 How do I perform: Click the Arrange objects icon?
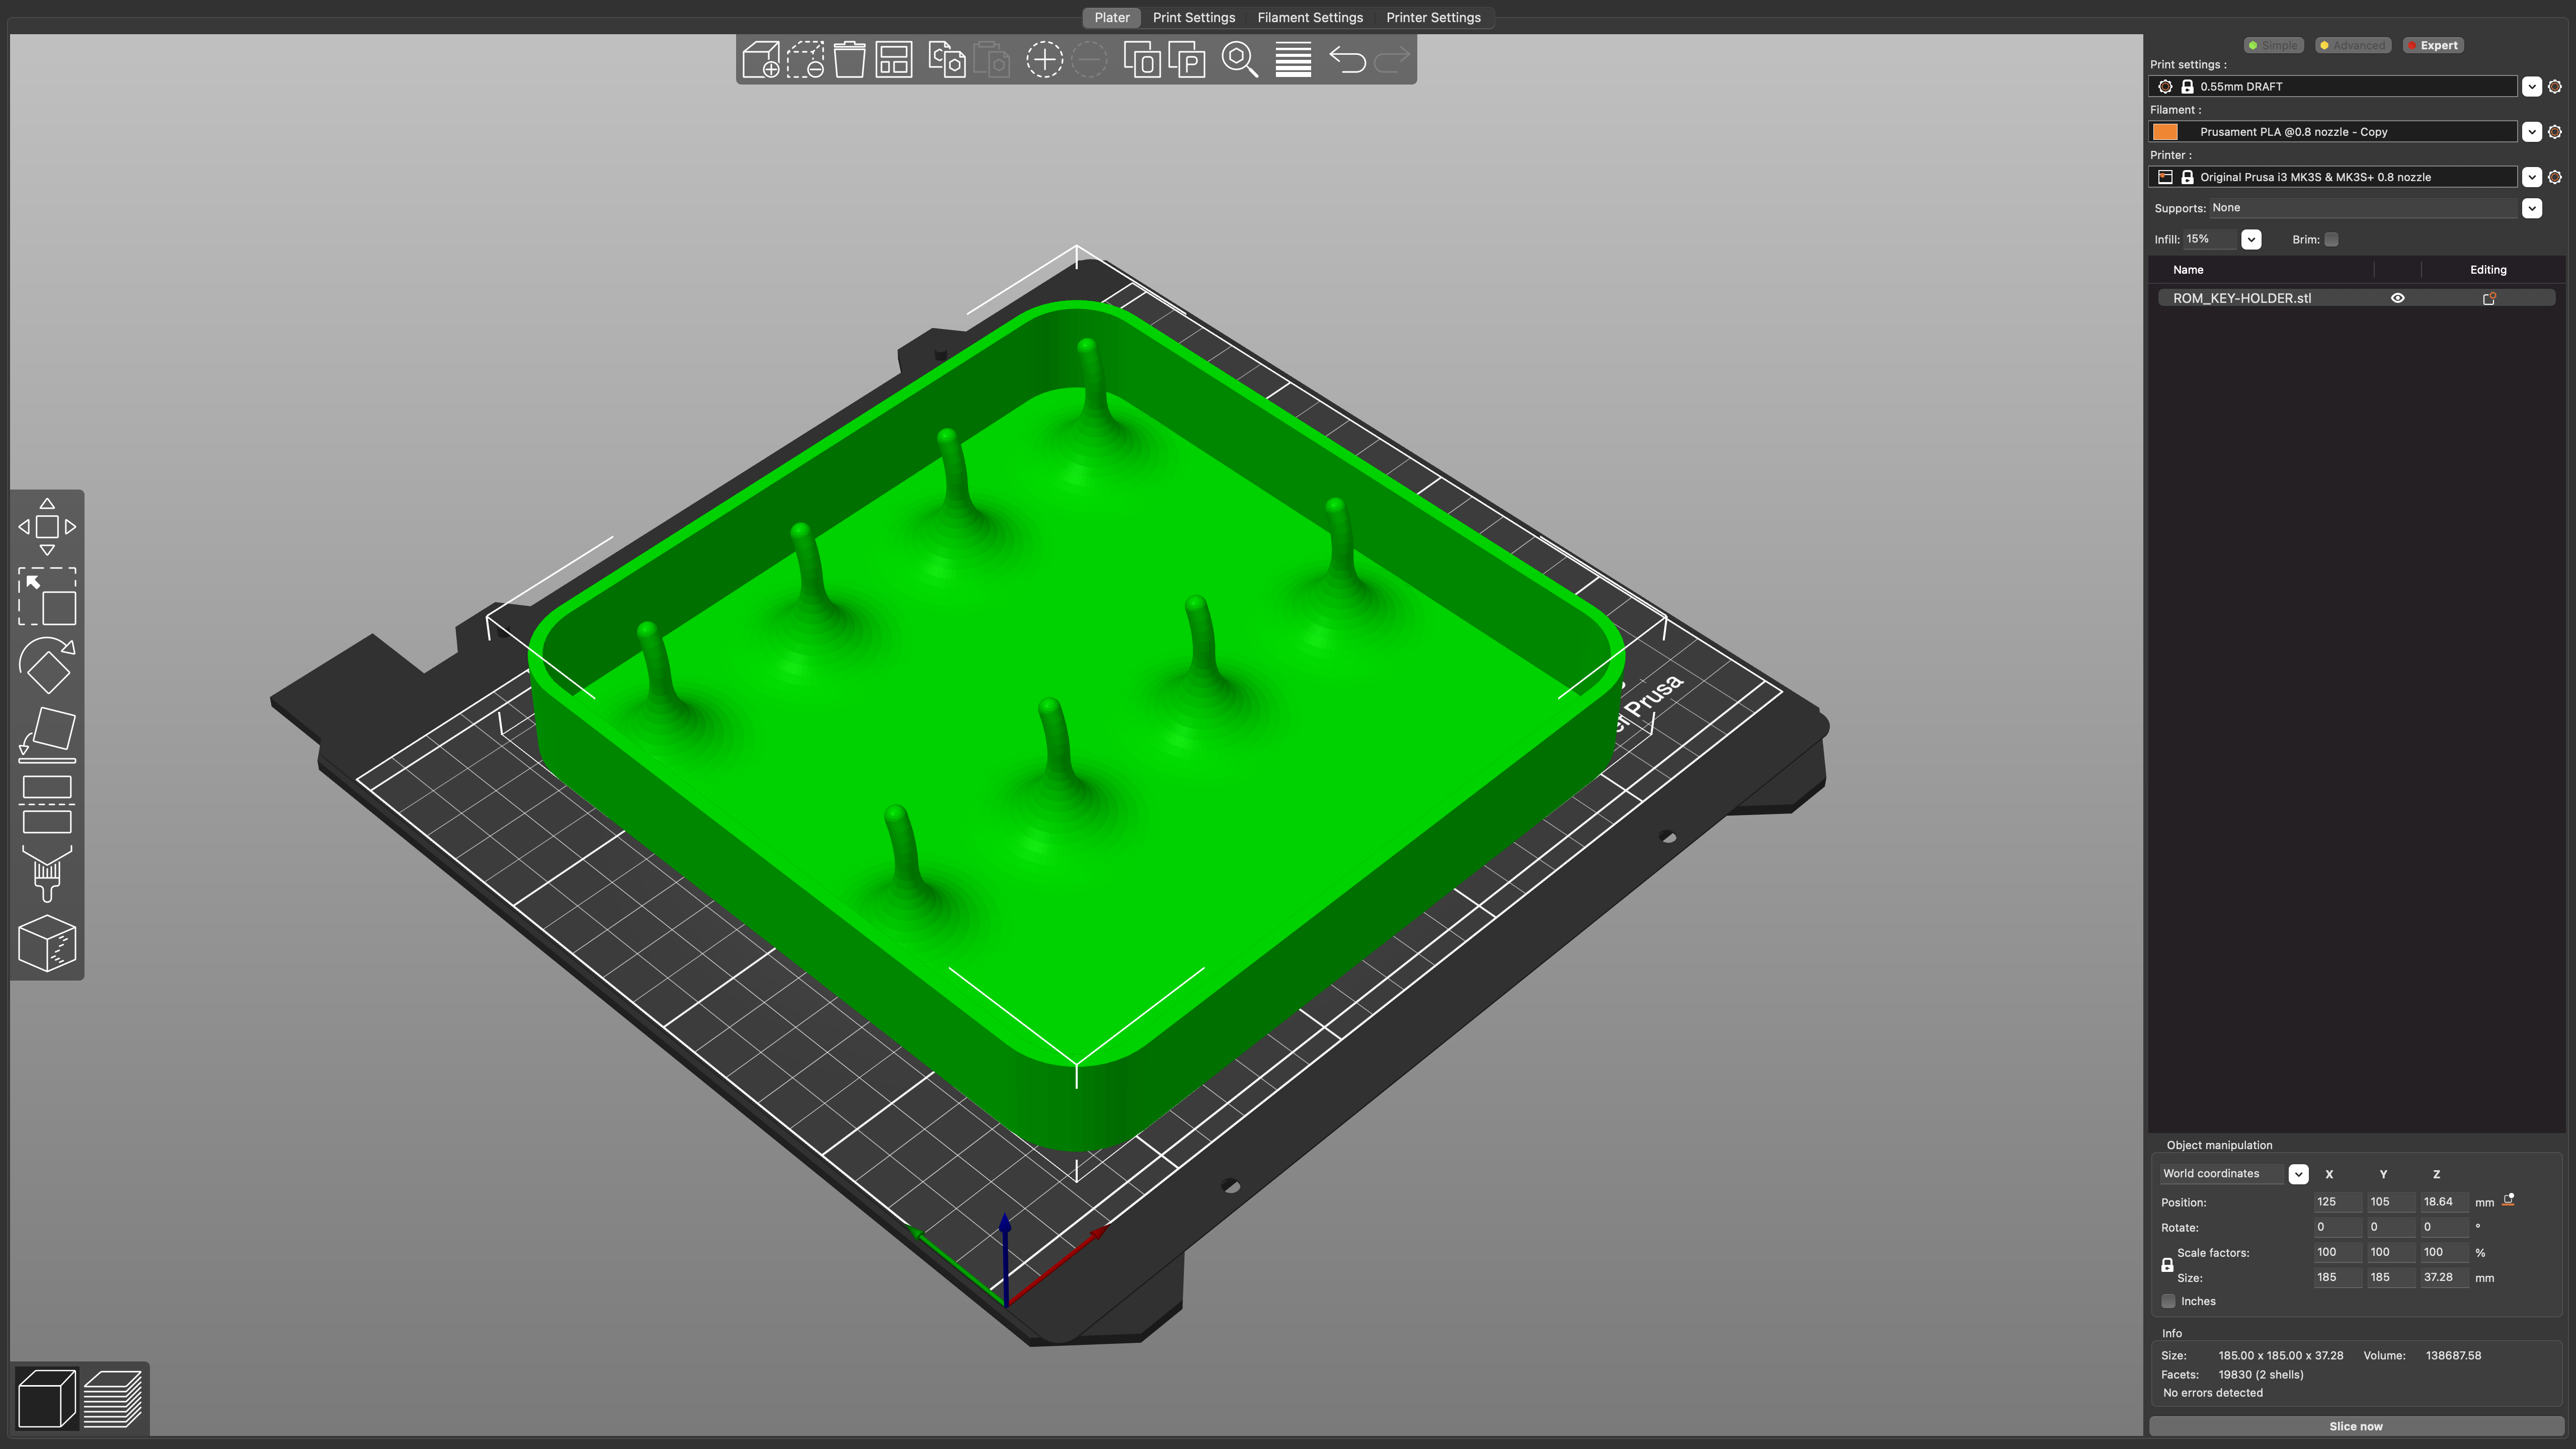[894, 60]
